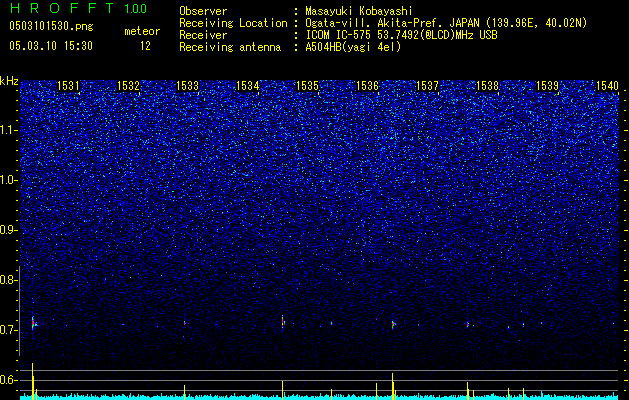The width and height of the screenshot is (629, 400).
Task: Click the 'meteor' label
Action: pos(142,31)
